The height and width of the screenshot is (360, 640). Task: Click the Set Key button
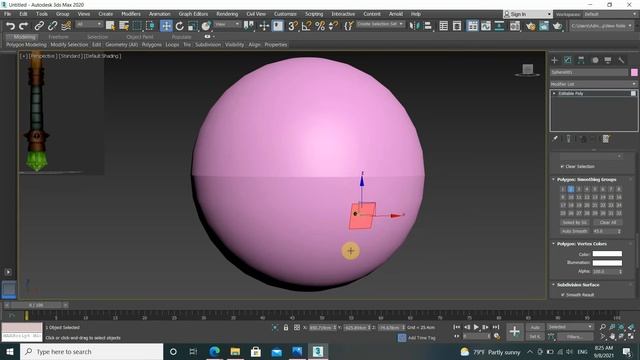(535, 337)
